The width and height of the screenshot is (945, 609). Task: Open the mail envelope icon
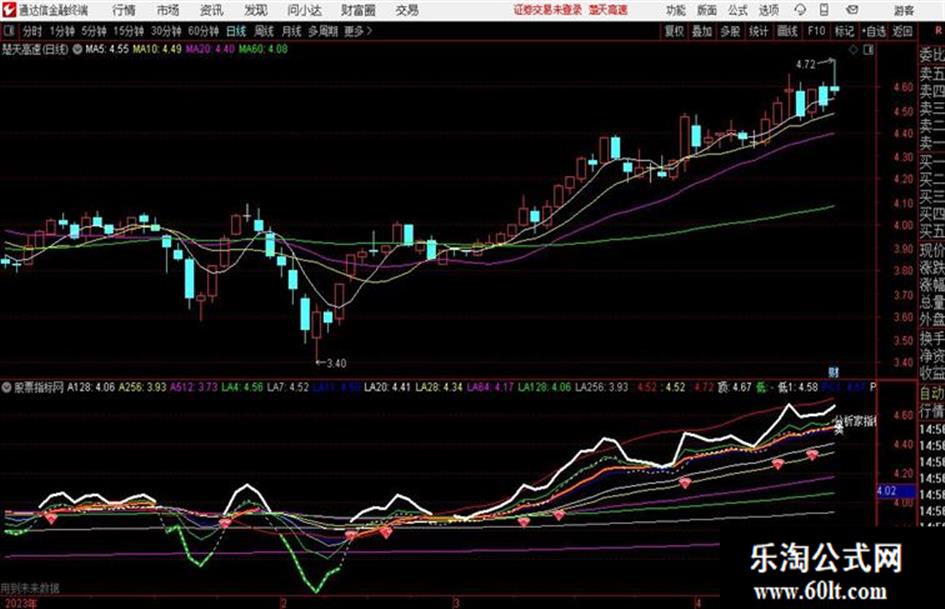click(x=852, y=10)
